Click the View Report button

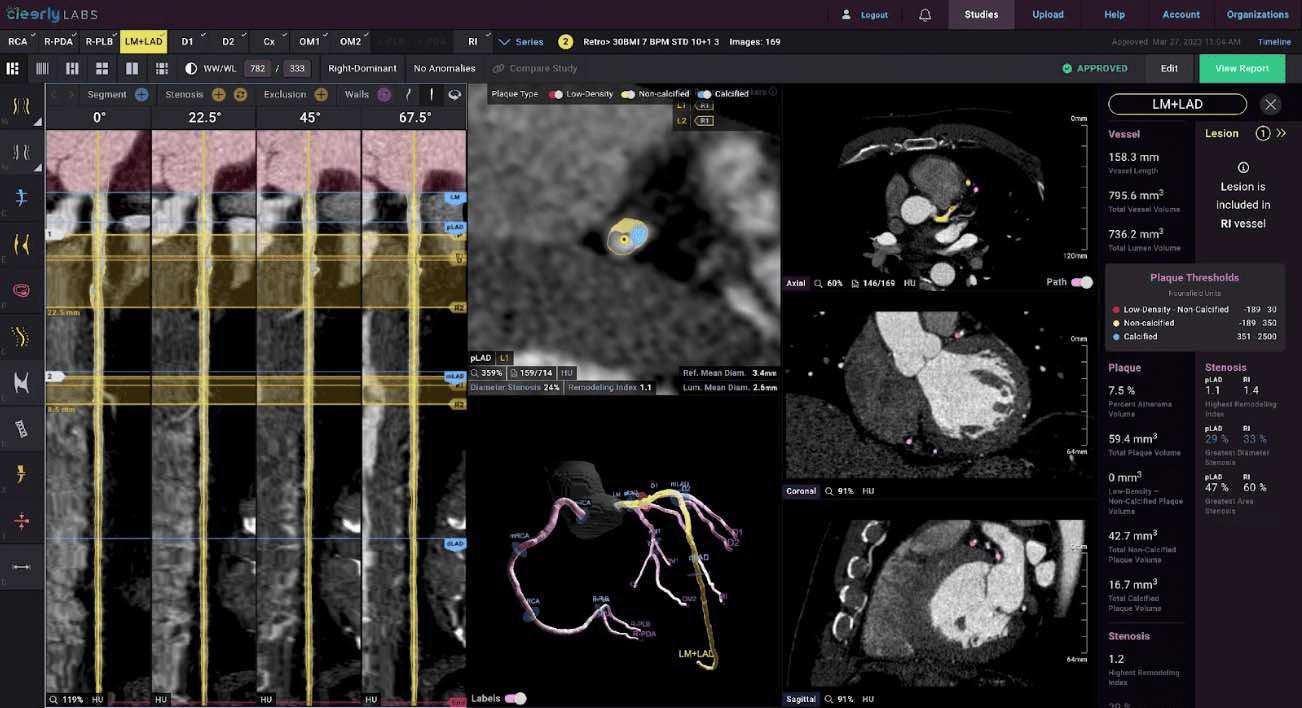click(x=1242, y=68)
